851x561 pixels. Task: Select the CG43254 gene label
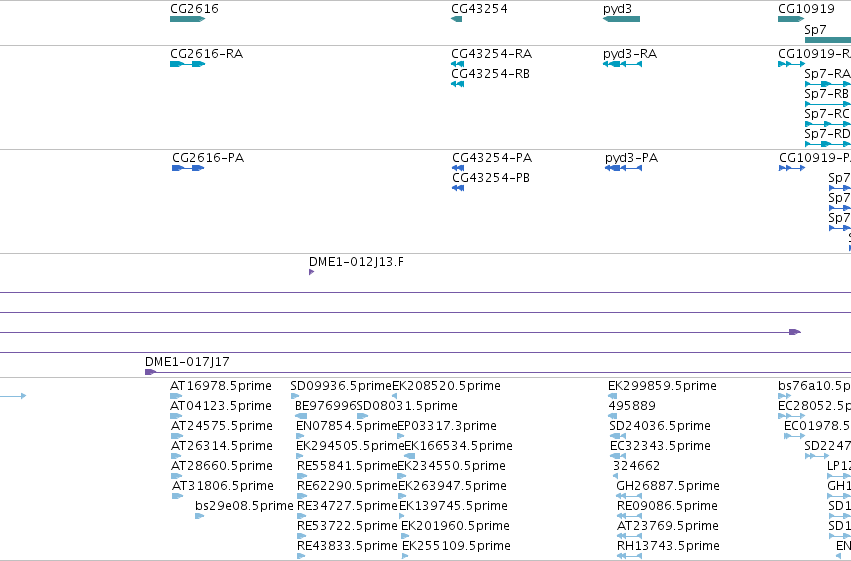click(x=479, y=9)
